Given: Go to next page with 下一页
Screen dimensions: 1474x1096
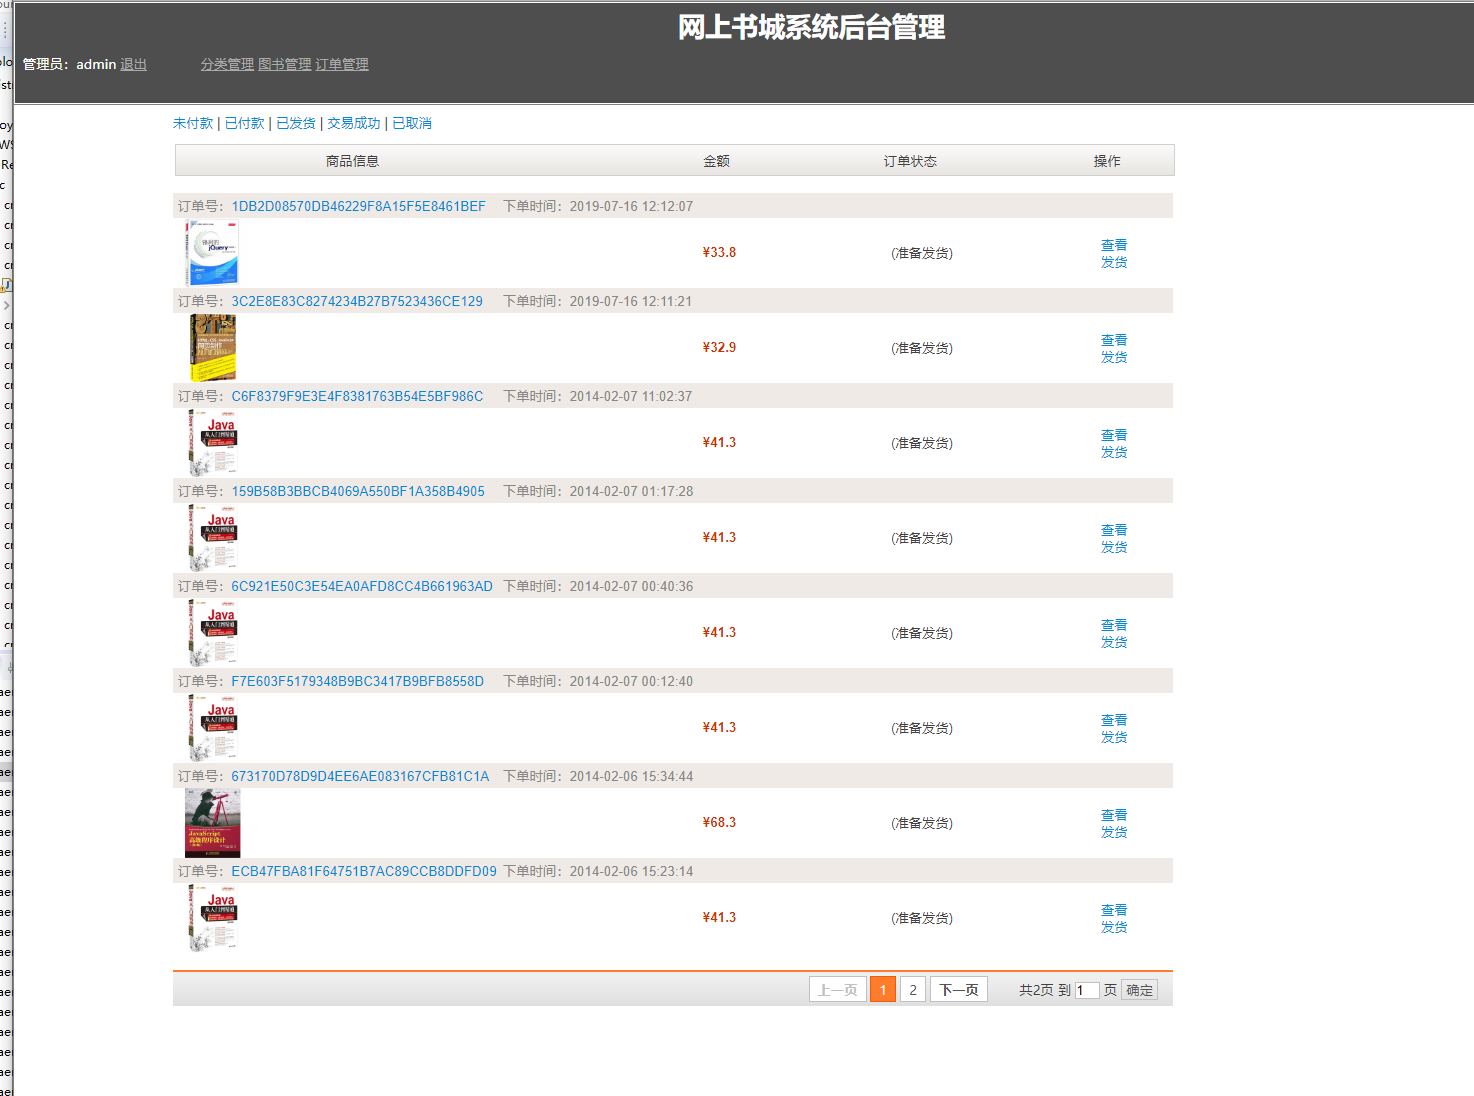Looking at the screenshot, I should click(957, 989).
